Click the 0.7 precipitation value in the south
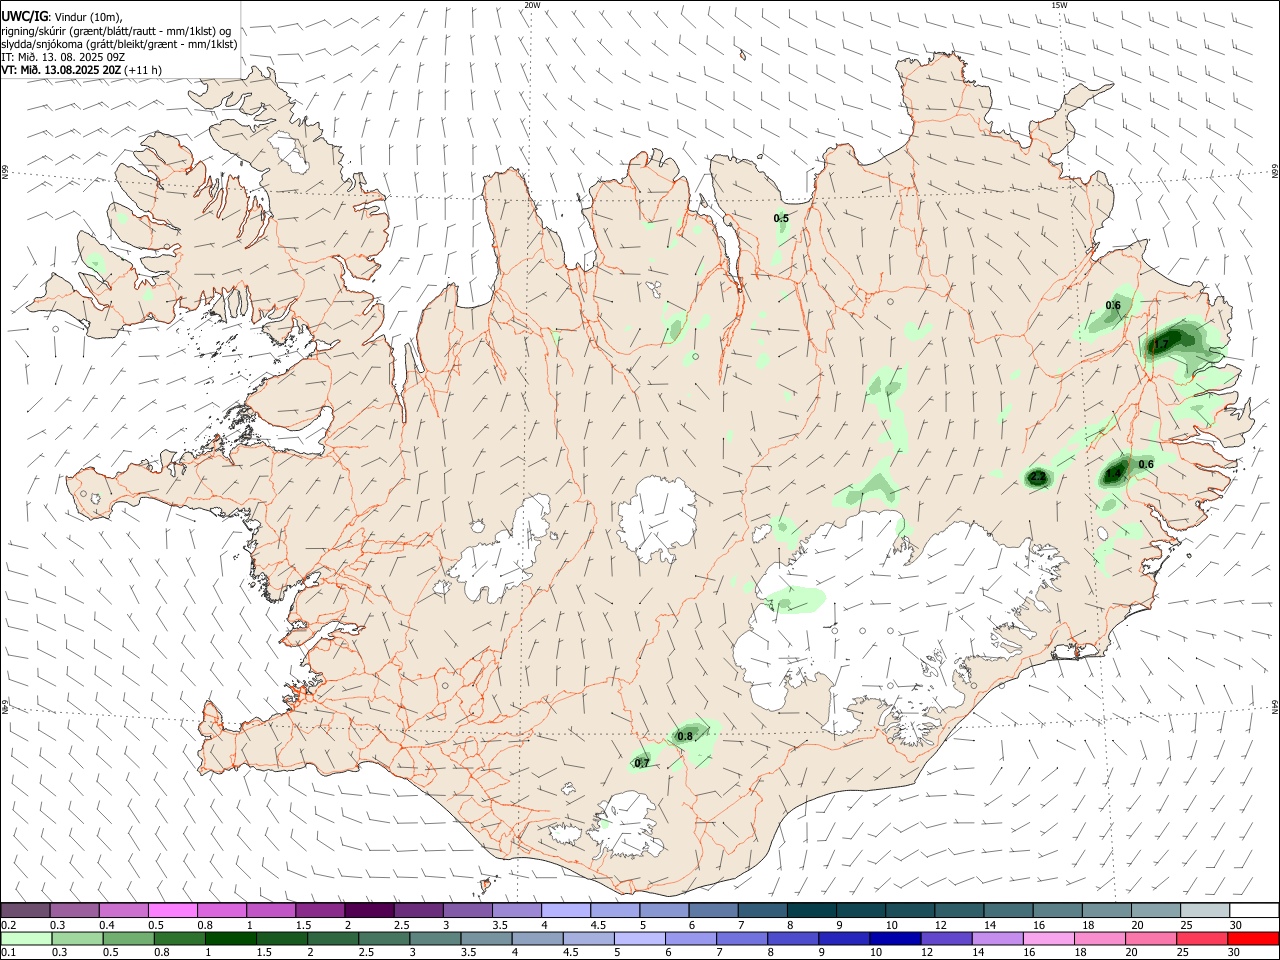The width and height of the screenshot is (1280, 960). [x=642, y=763]
